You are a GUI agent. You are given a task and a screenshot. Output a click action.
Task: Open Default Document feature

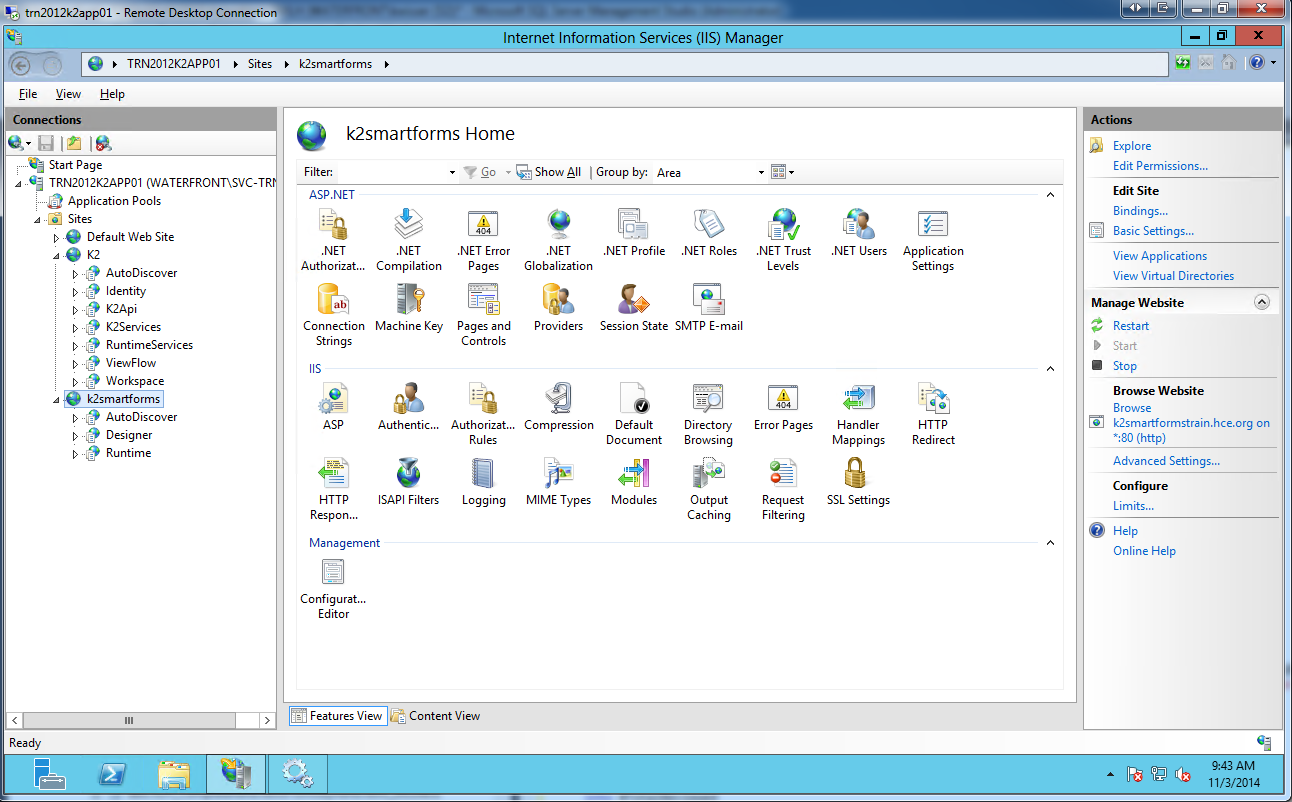[x=634, y=414]
